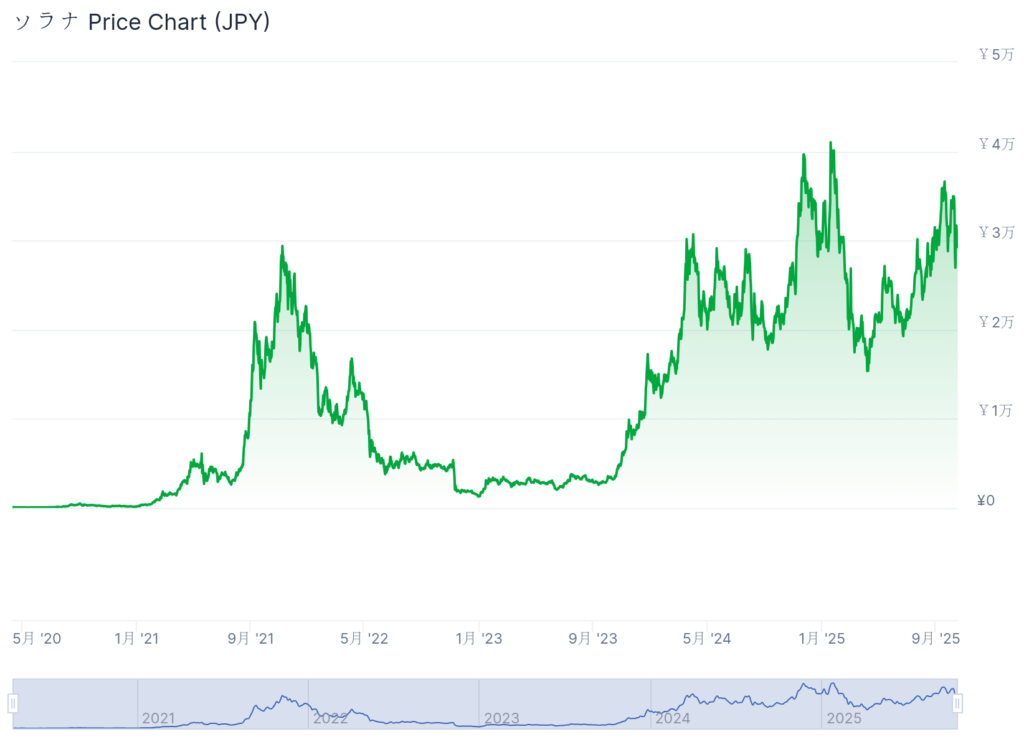Viewport: 1024px width, 747px height.
Task: Click the right range handle of the navigator
Action: coord(957,704)
